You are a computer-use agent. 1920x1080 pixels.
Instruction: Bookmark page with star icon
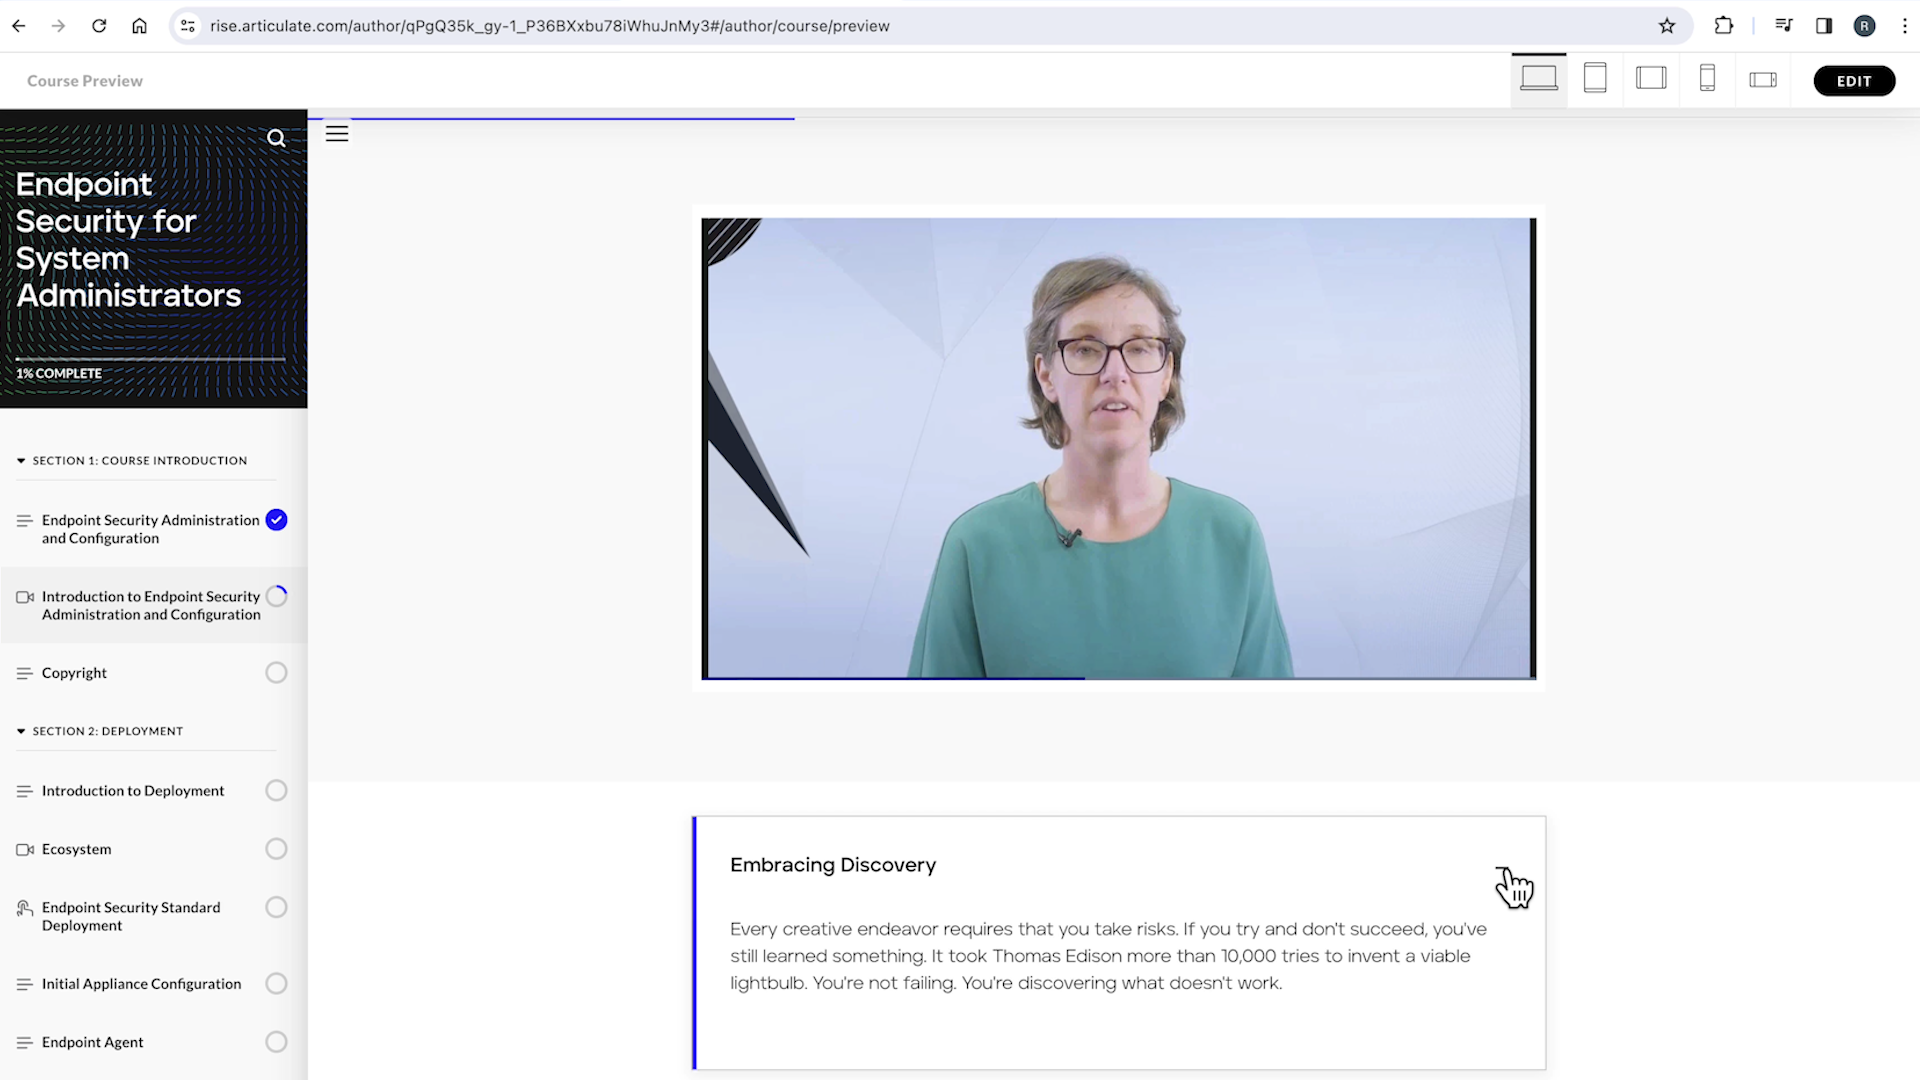pos(1666,26)
